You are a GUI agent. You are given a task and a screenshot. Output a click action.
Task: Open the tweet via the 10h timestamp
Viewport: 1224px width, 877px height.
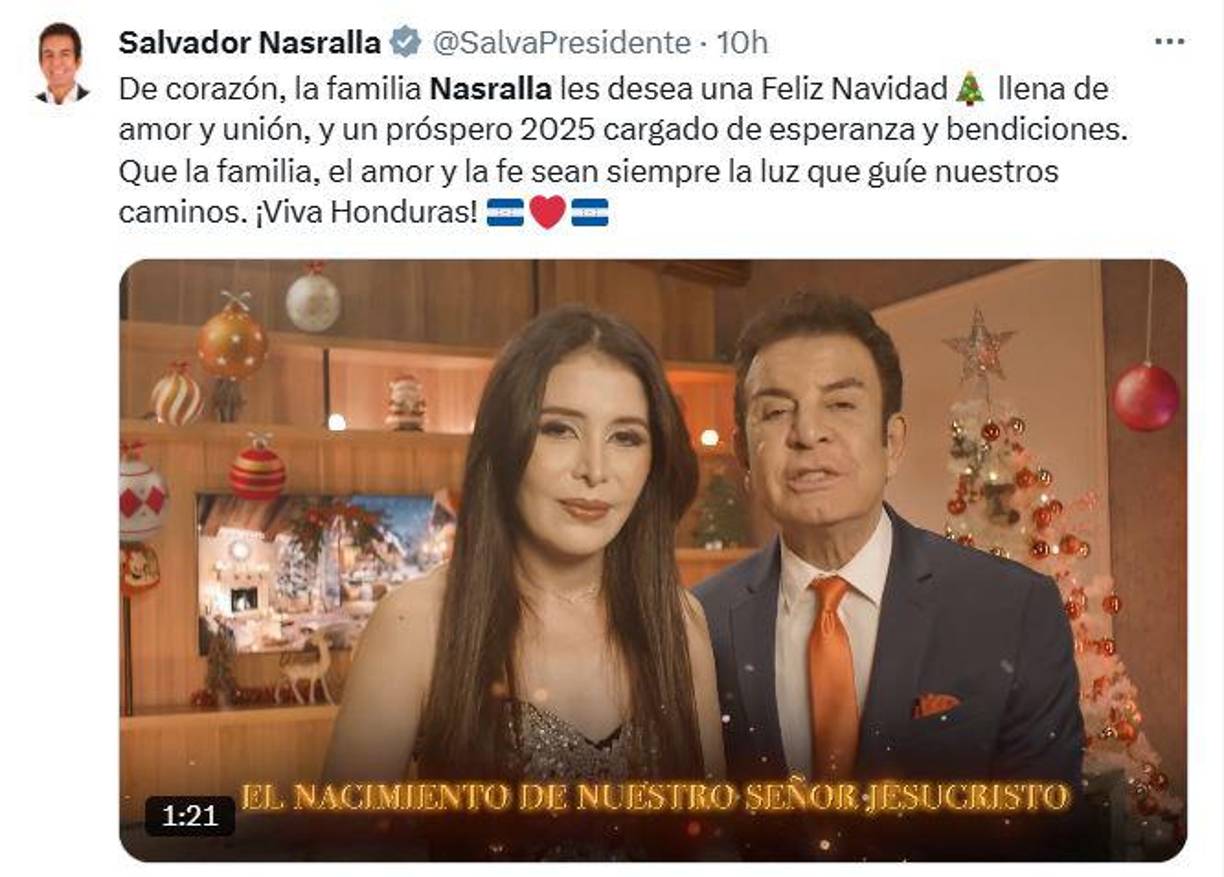(x=741, y=42)
